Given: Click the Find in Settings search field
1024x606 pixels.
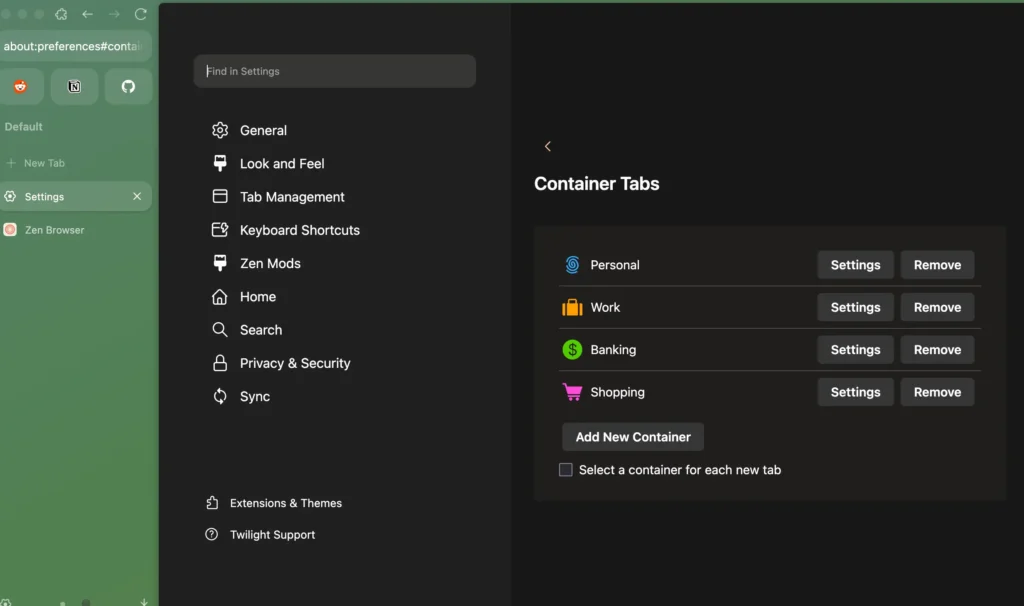Looking at the screenshot, I should pos(334,71).
